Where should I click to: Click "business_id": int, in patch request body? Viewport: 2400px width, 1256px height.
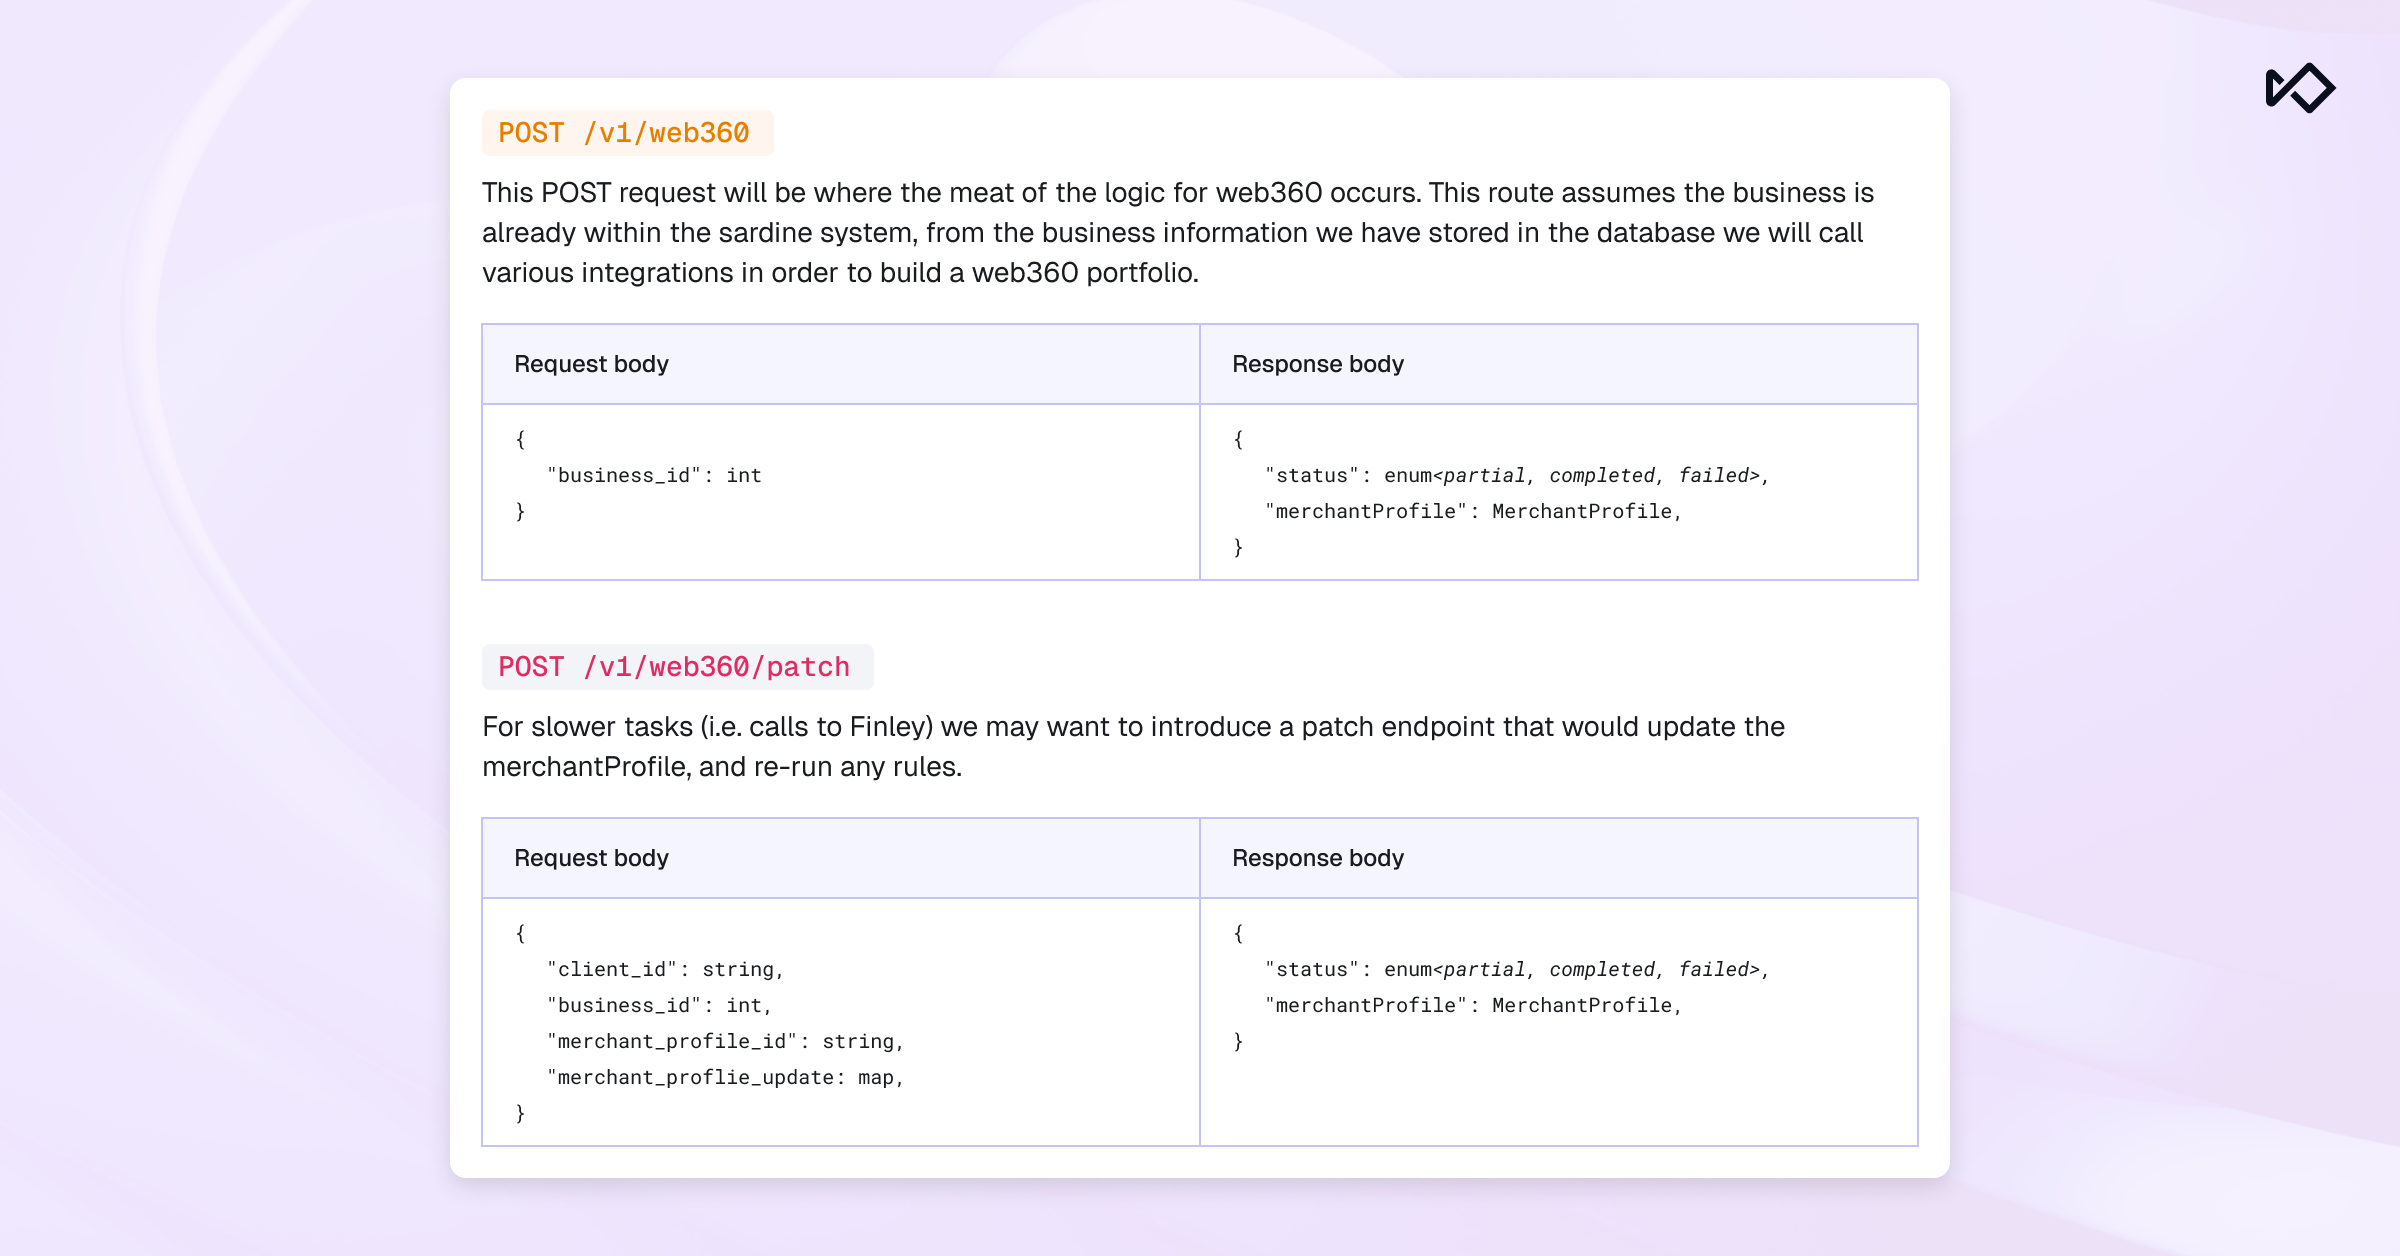click(x=659, y=1006)
